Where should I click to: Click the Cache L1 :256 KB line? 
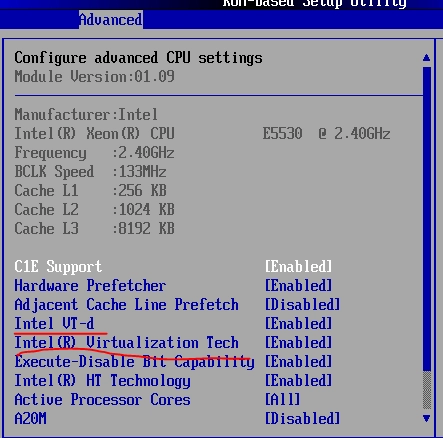(90, 191)
